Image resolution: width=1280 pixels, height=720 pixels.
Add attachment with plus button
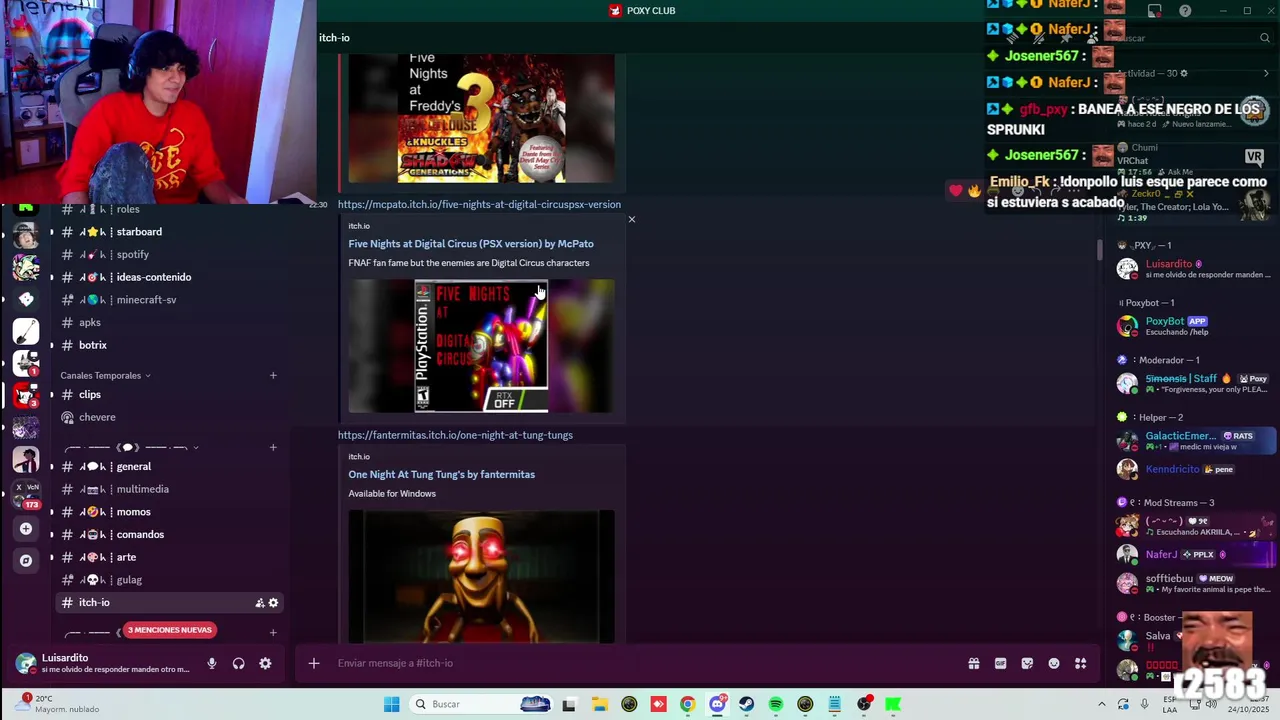(313, 663)
